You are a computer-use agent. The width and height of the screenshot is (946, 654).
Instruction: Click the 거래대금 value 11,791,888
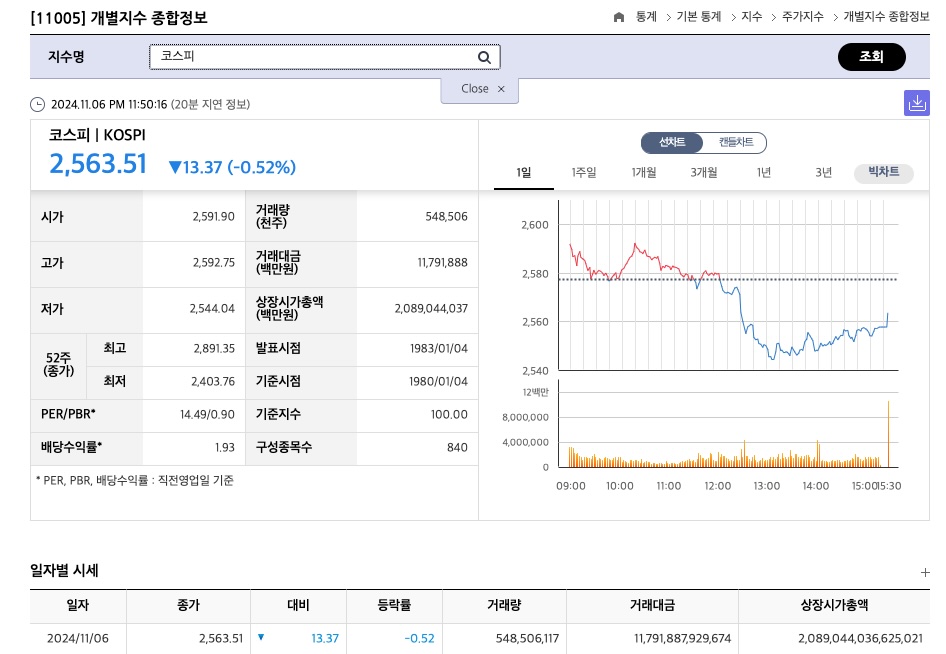coord(443,262)
